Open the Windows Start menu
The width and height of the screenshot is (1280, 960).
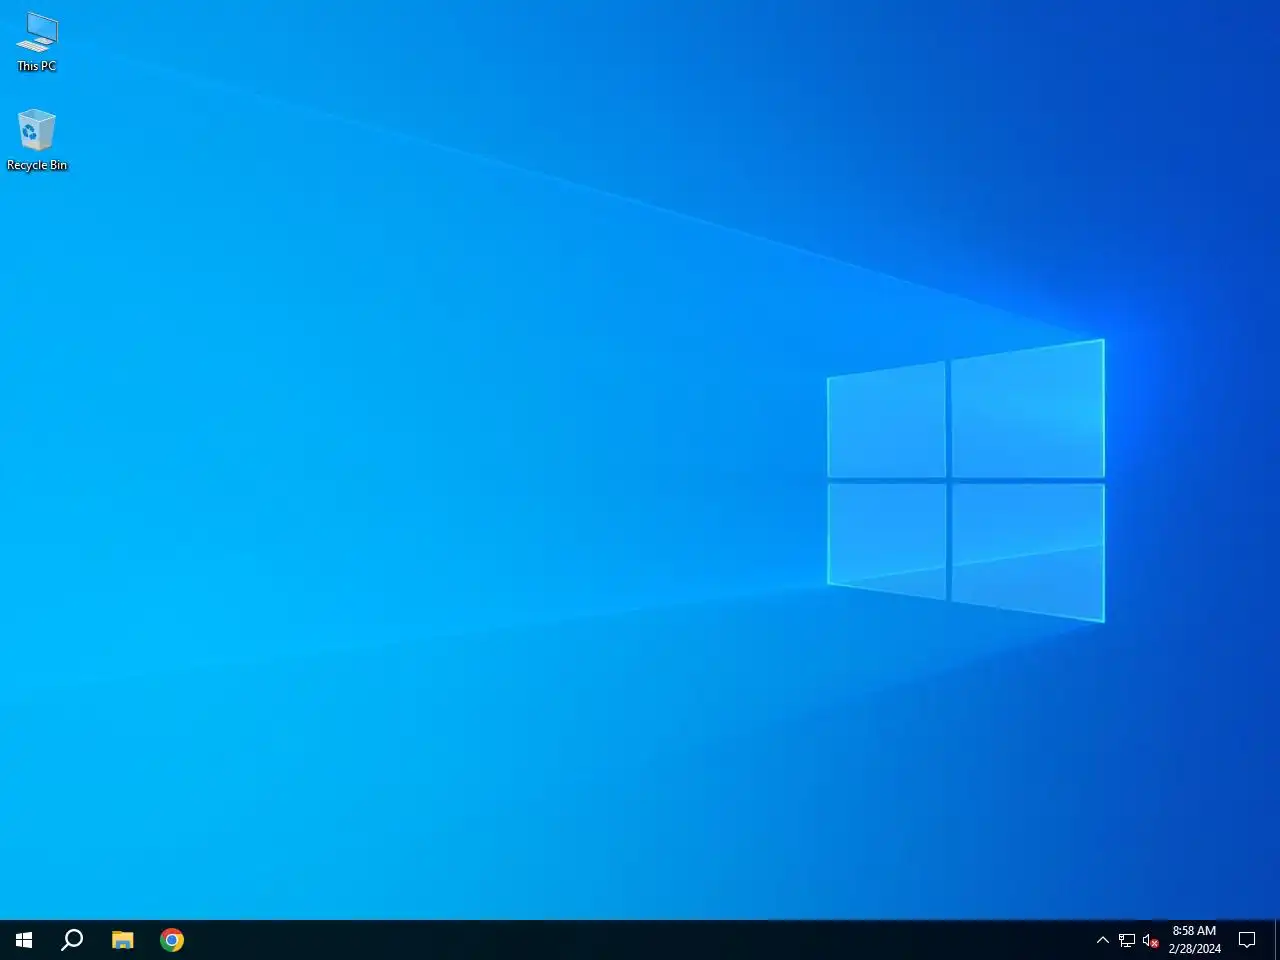pos(24,940)
